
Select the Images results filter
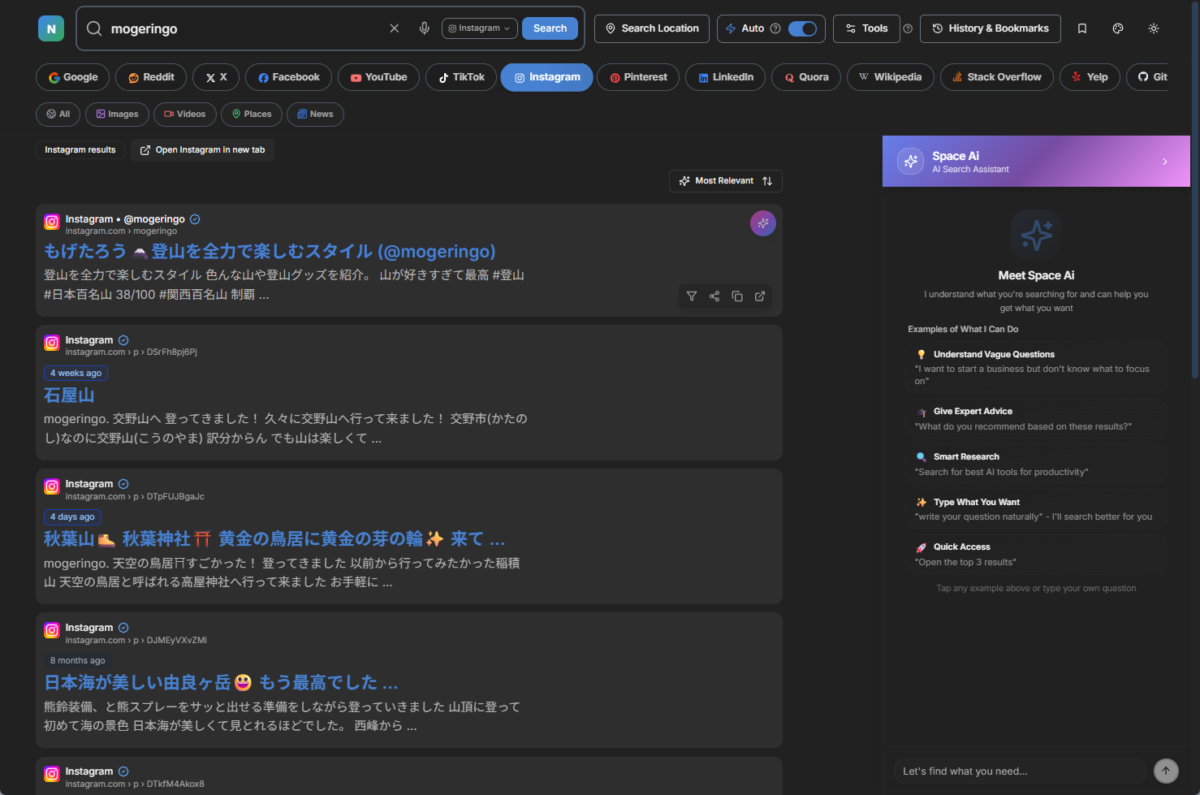point(117,113)
